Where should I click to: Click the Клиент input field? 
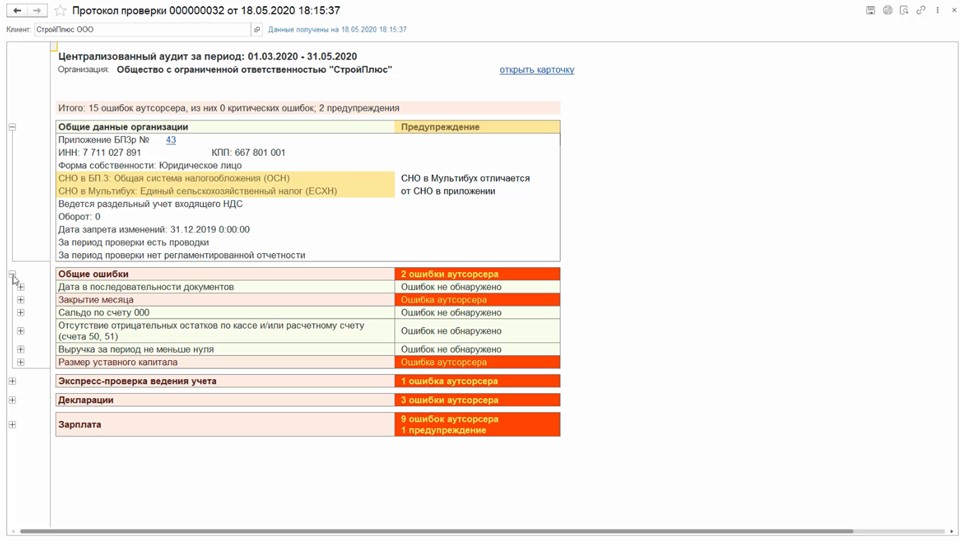click(x=140, y=30)
